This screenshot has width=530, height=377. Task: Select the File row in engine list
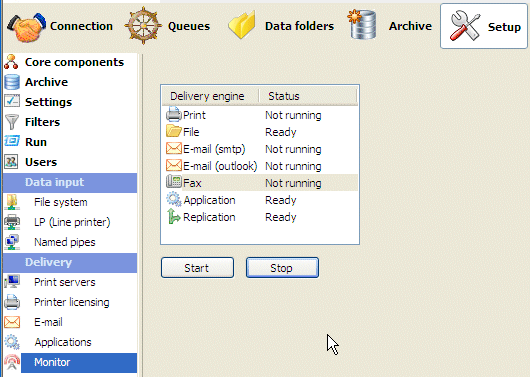[x=260, y=132]
